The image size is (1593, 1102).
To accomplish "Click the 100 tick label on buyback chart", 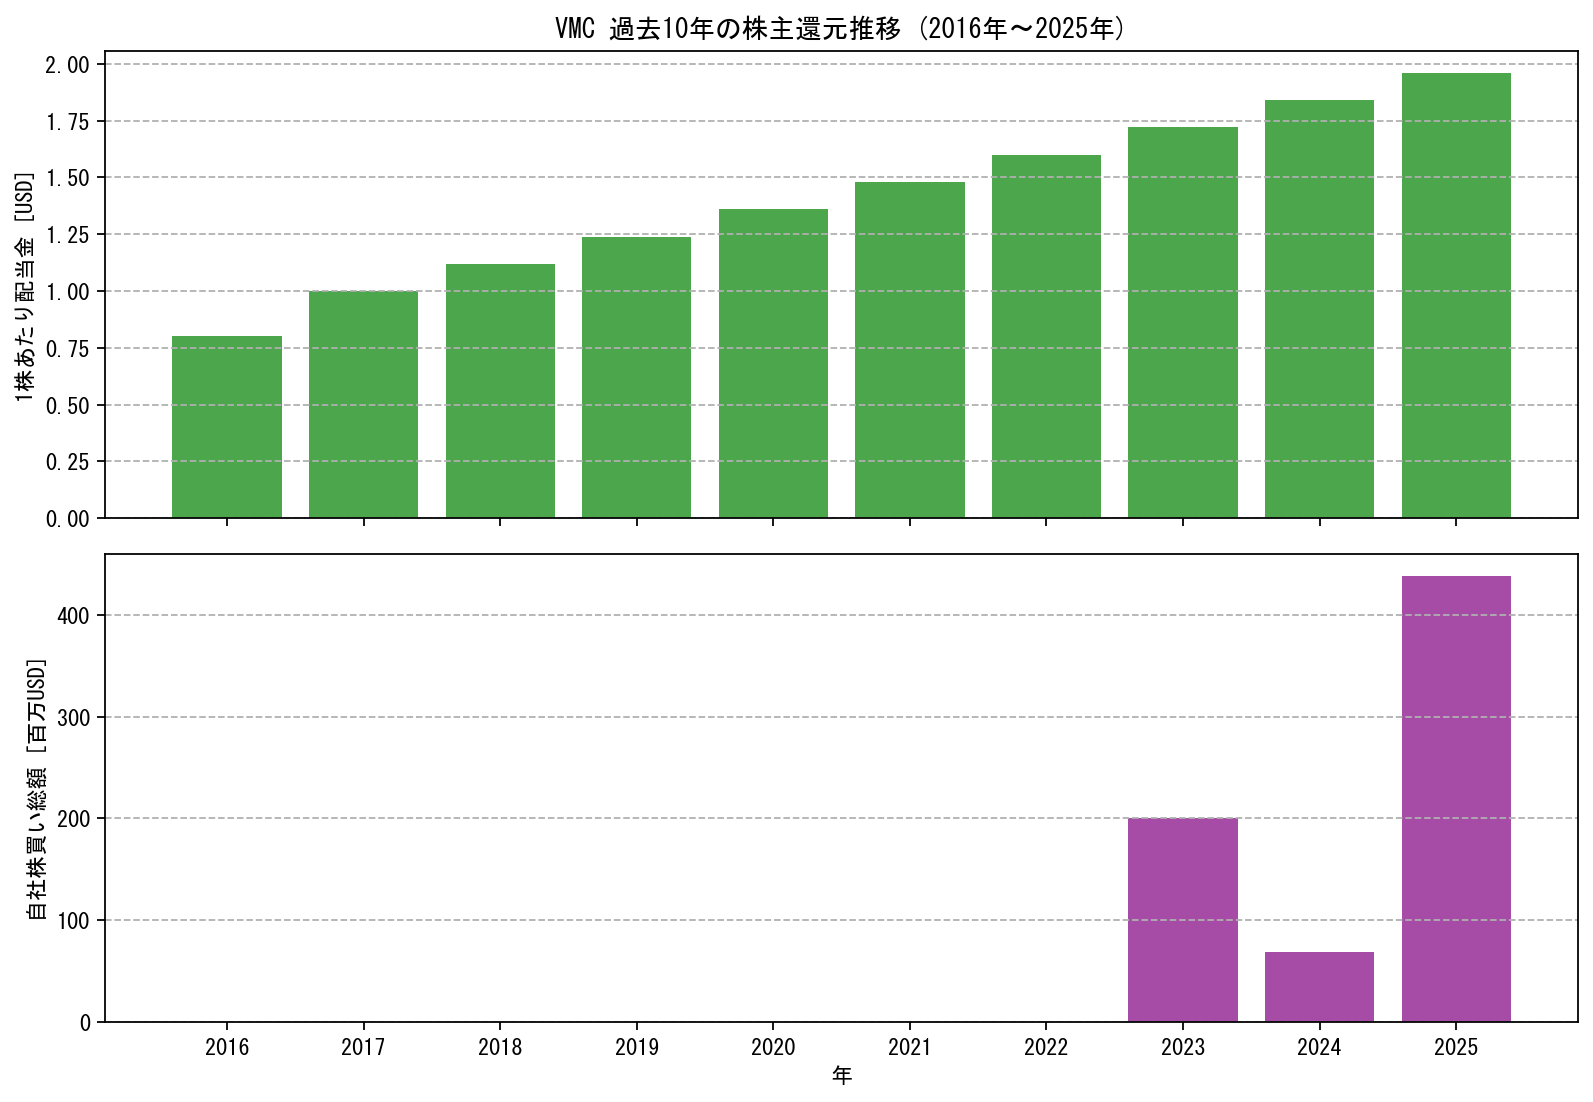I will [74, 921].
